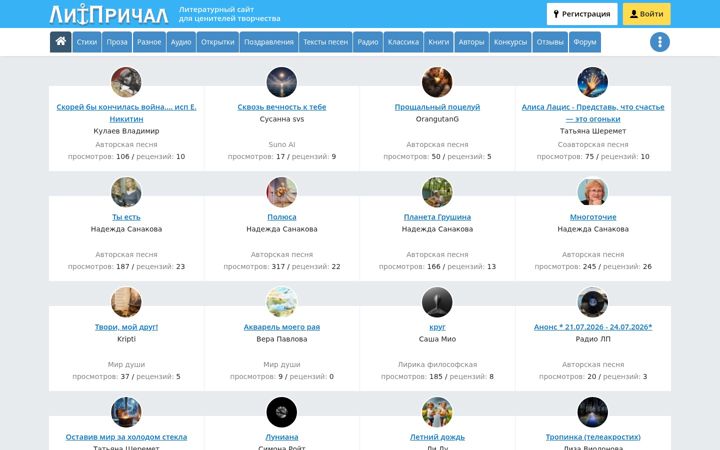The height and width of the screenshot is (450, 720).
Task: Click the Регистрация button
Action: (582, 14)
